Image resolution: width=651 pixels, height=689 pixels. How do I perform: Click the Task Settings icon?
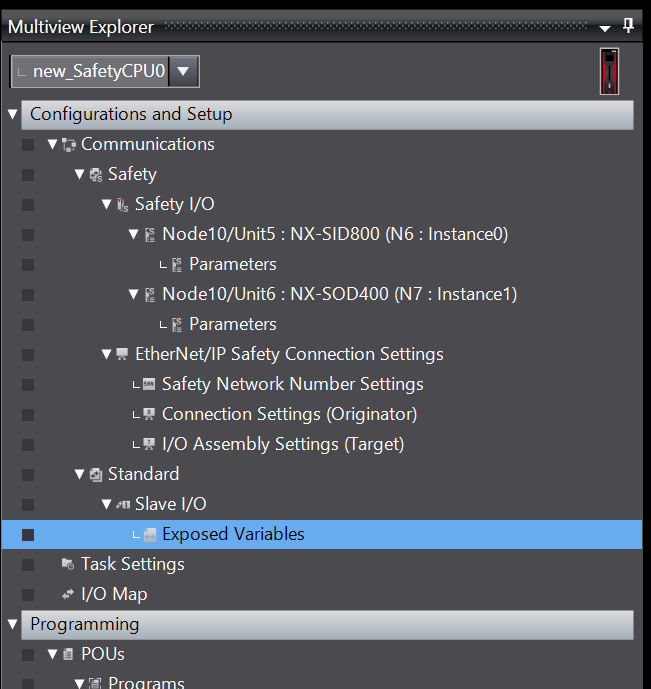coord(68,564)
